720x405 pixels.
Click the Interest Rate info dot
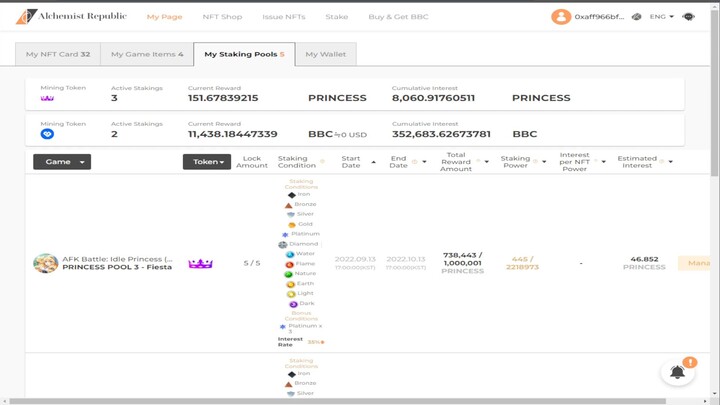coord(323,342)
